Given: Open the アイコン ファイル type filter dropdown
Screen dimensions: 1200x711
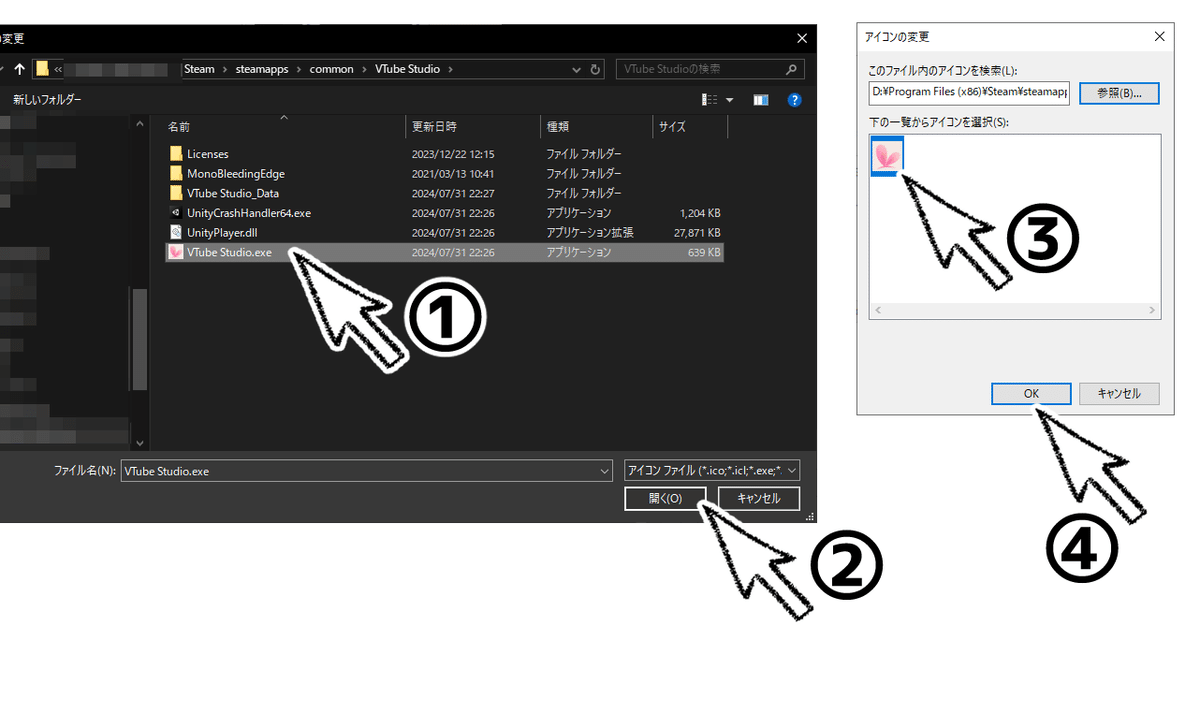Looking at the screenshot, I should coord(711,471).
